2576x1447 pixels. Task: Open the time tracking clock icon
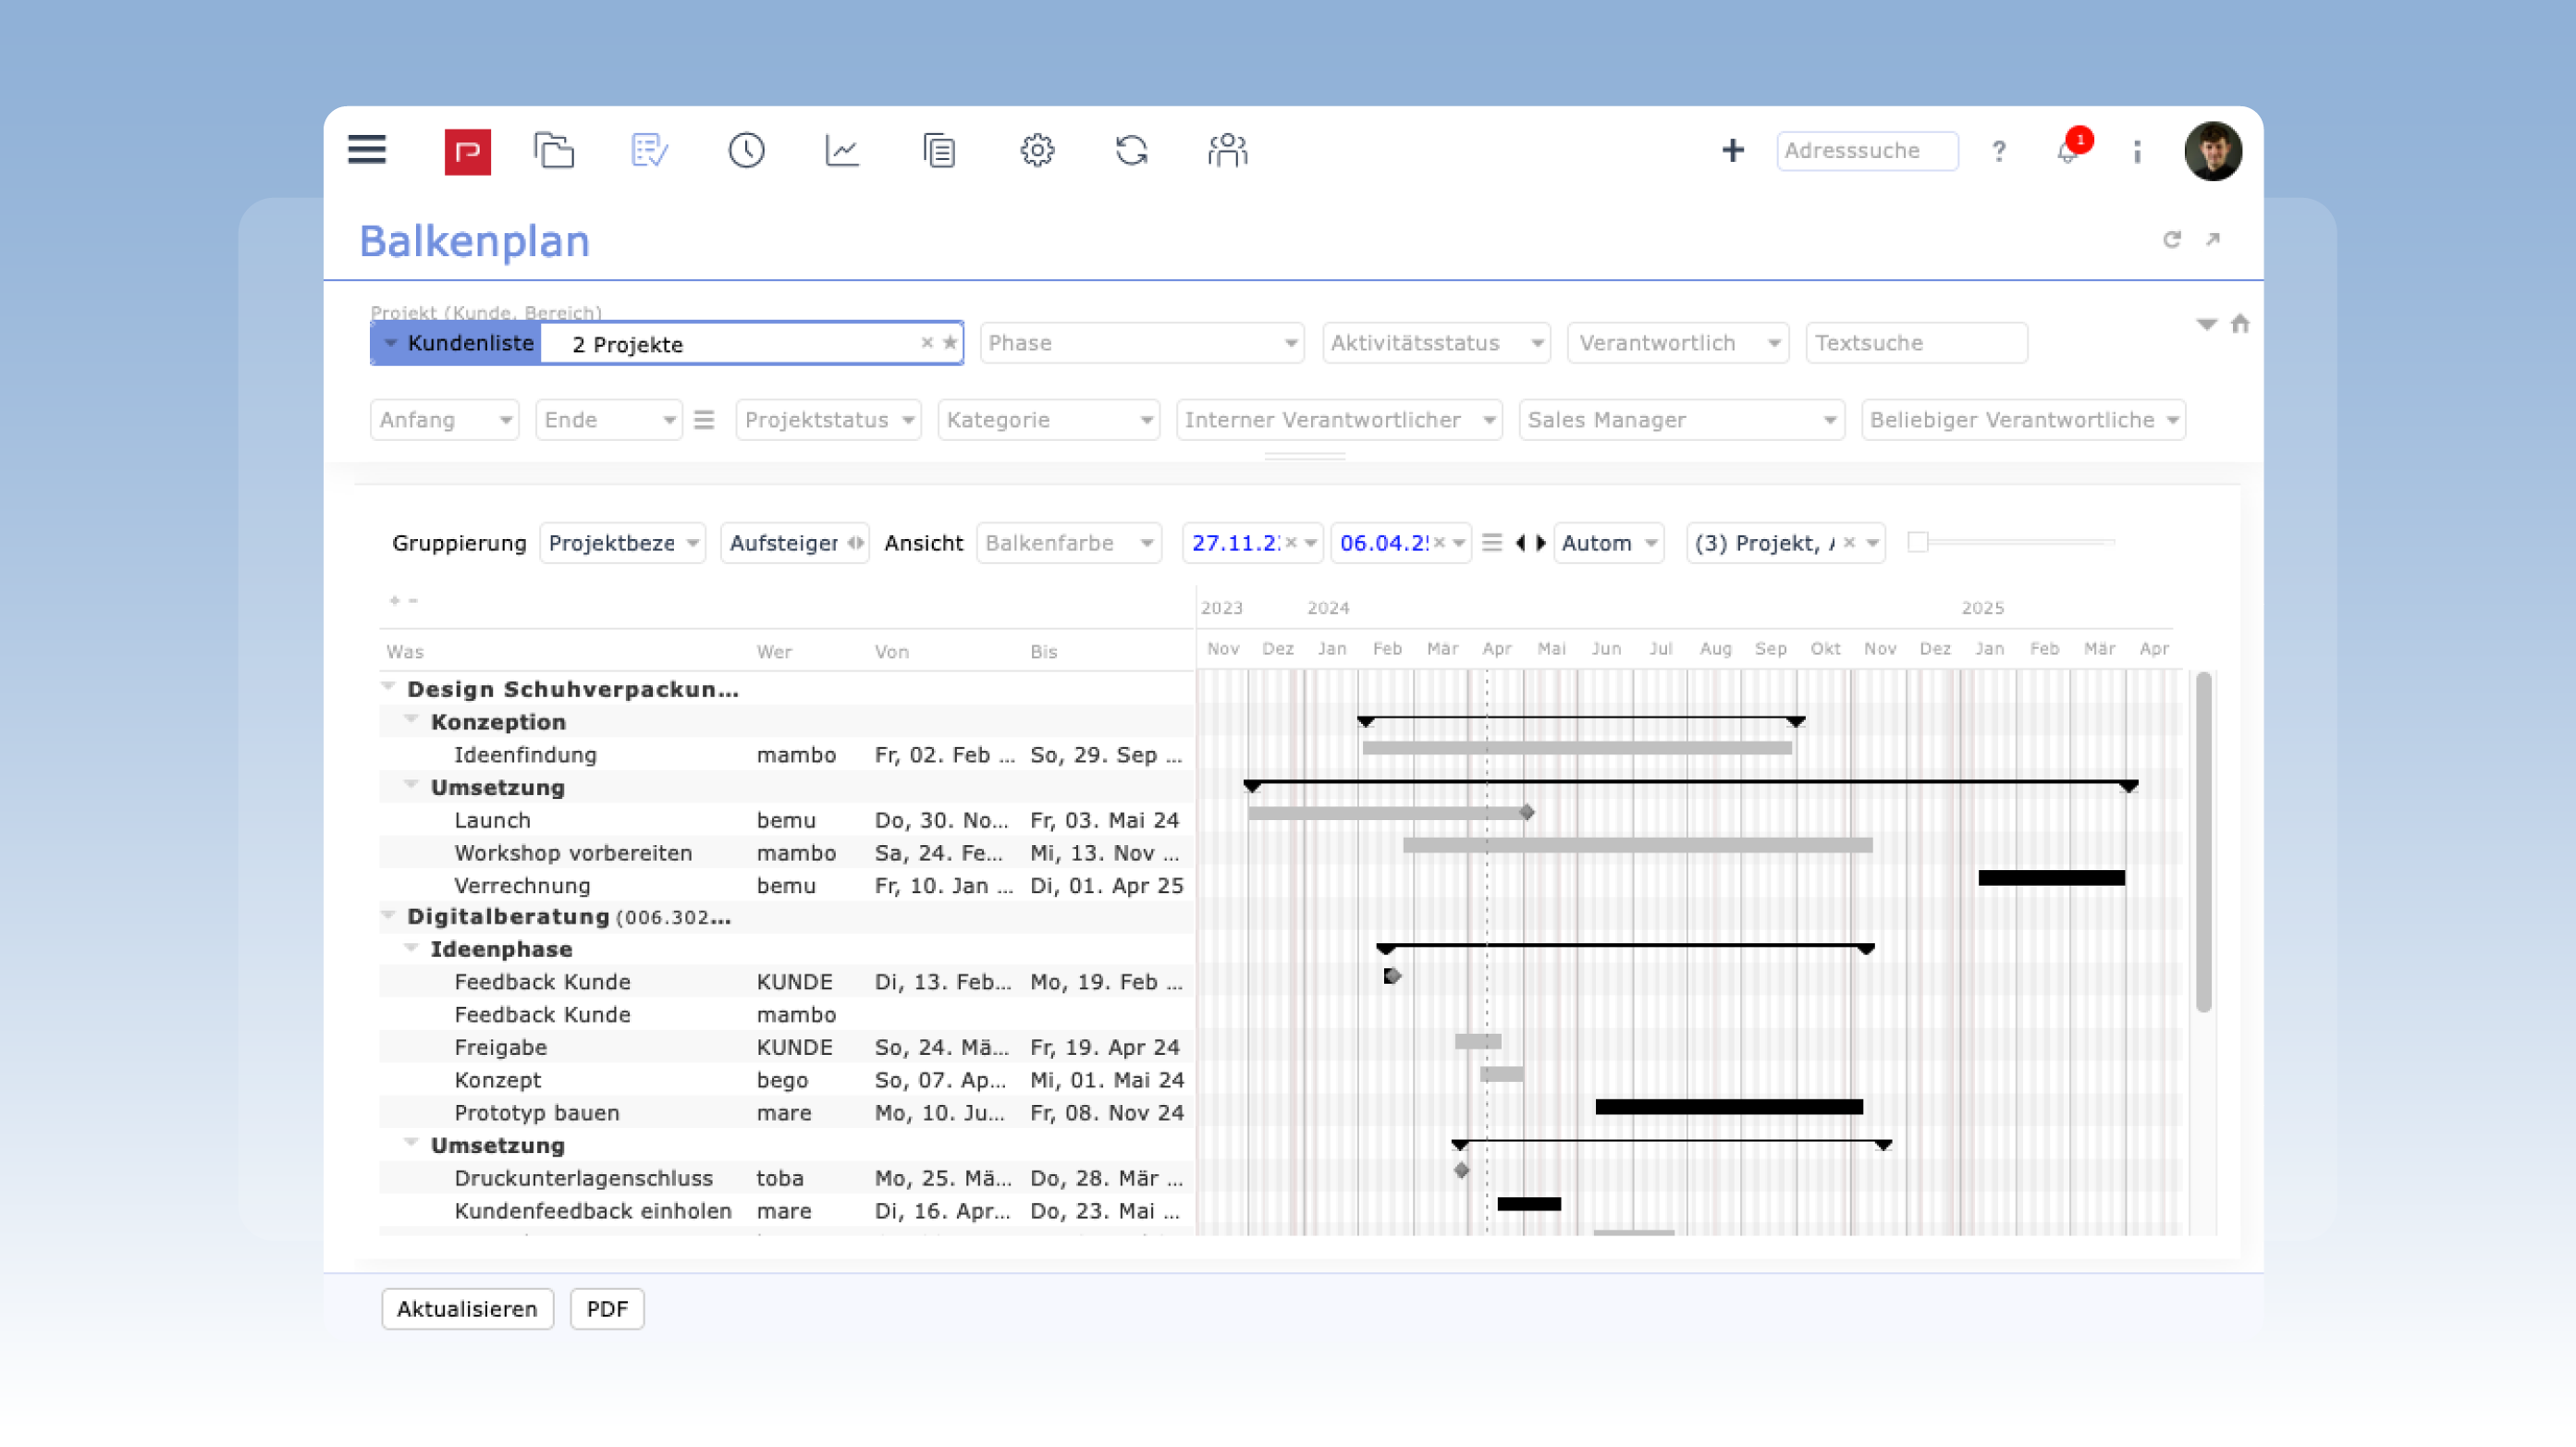click(746, 151)
